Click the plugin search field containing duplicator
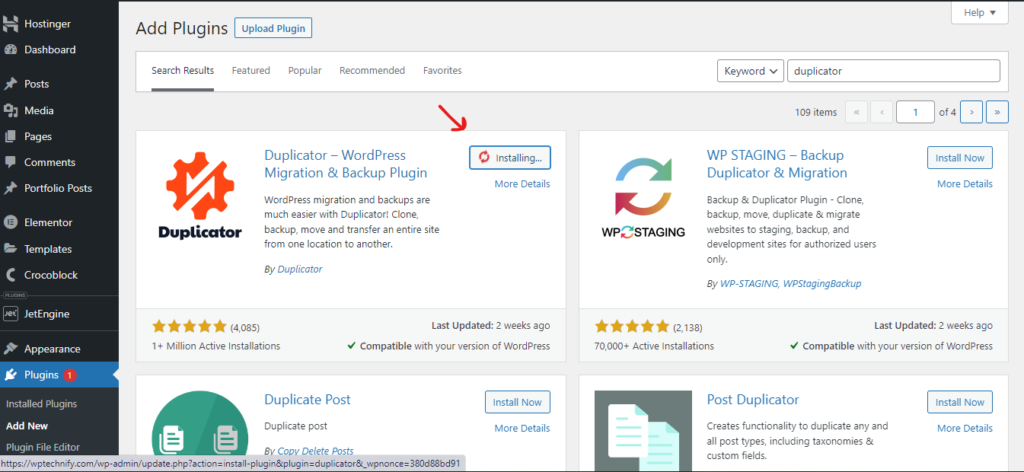This screenshot has height=472, width=1024. point(893,71)
